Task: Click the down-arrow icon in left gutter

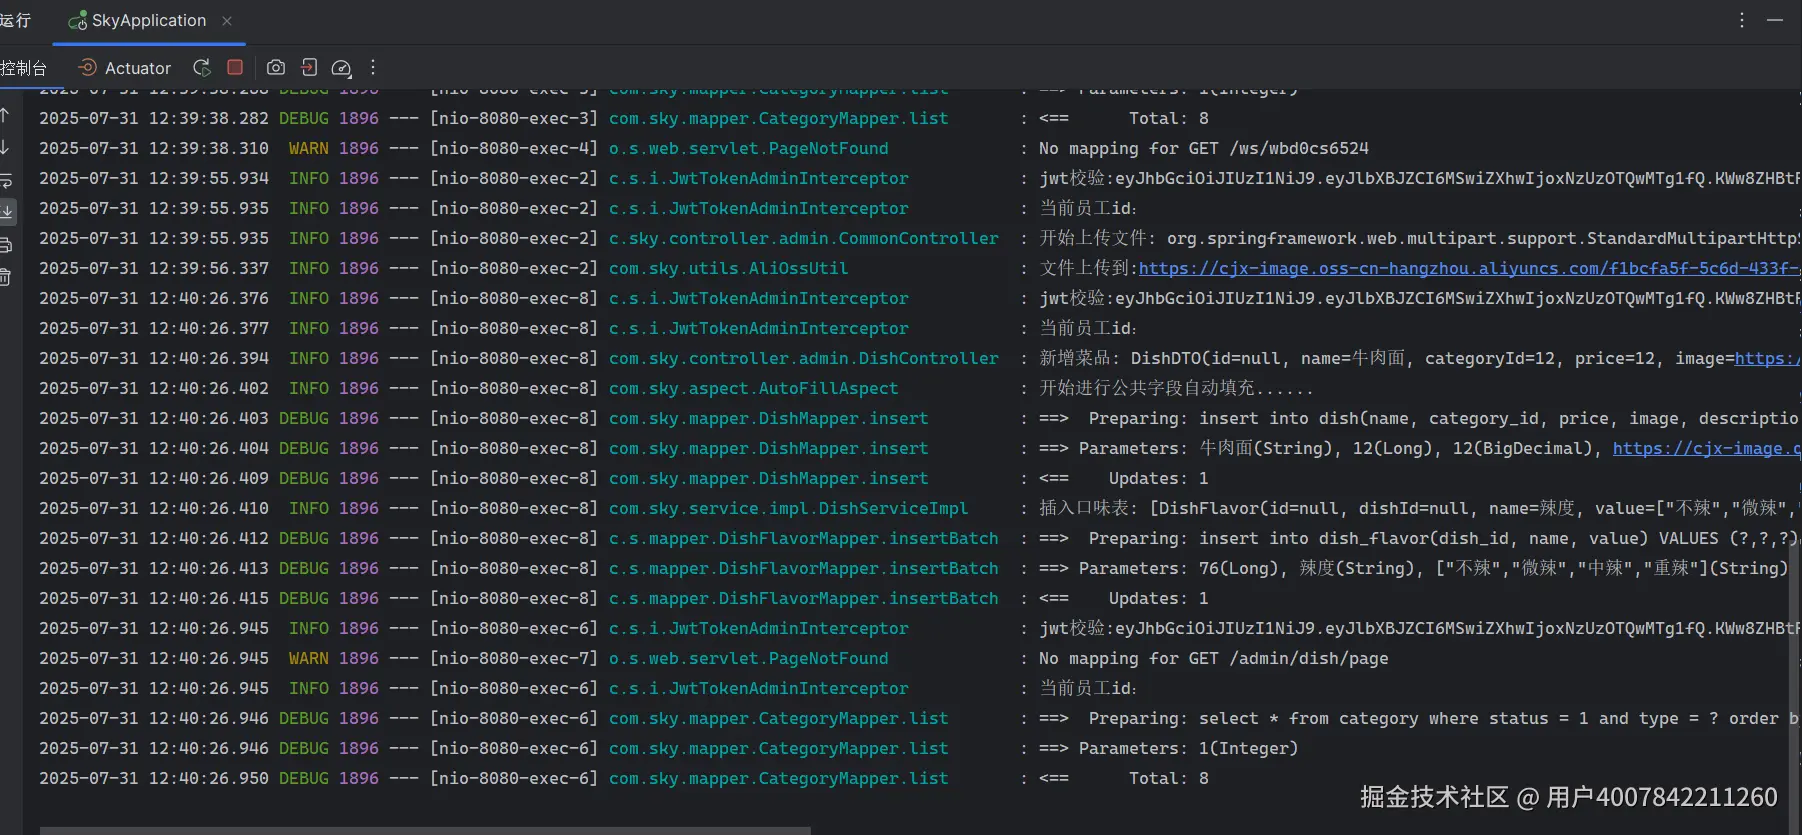Action: click(5, 147)
